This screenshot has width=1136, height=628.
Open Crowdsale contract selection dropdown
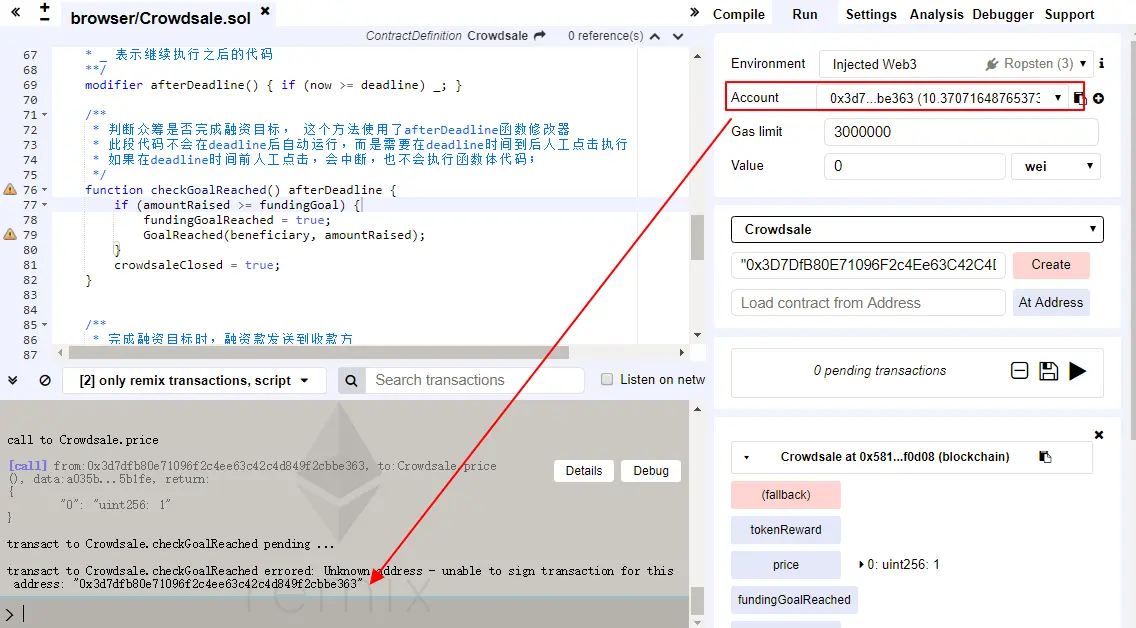[917, 230]
